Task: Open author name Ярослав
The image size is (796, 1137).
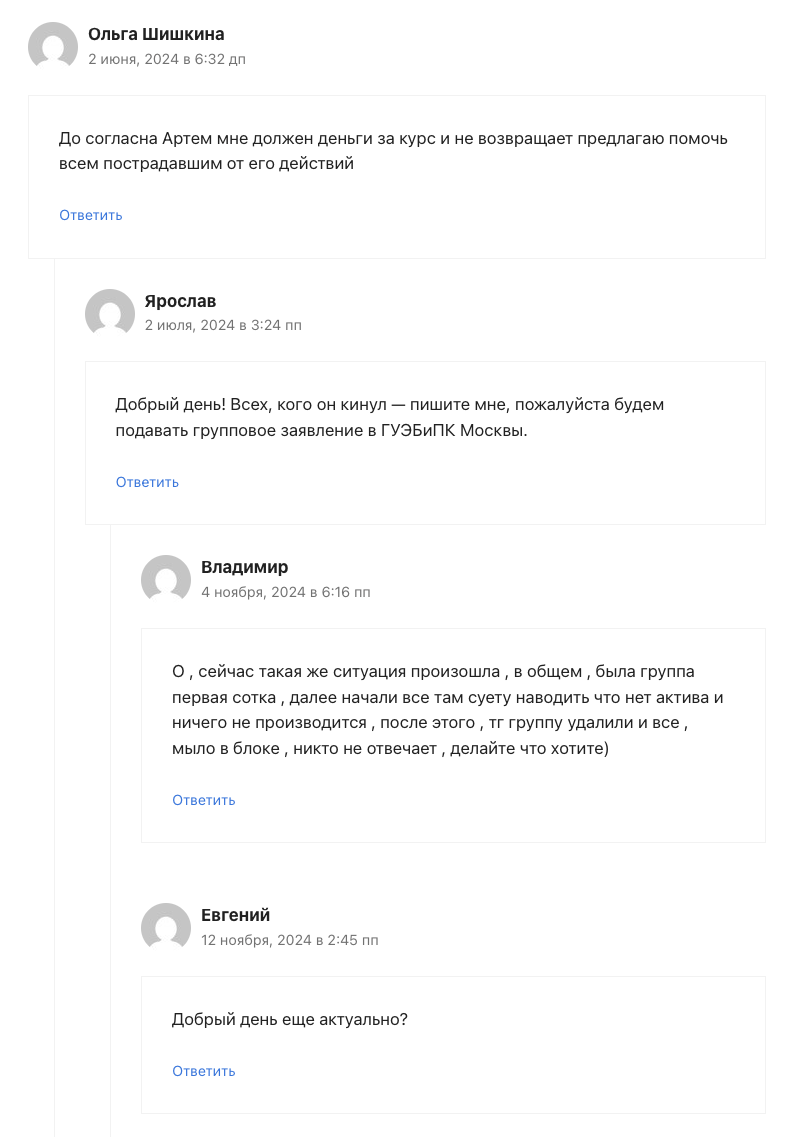Action: pyautogui.click(x=180, y=301)
